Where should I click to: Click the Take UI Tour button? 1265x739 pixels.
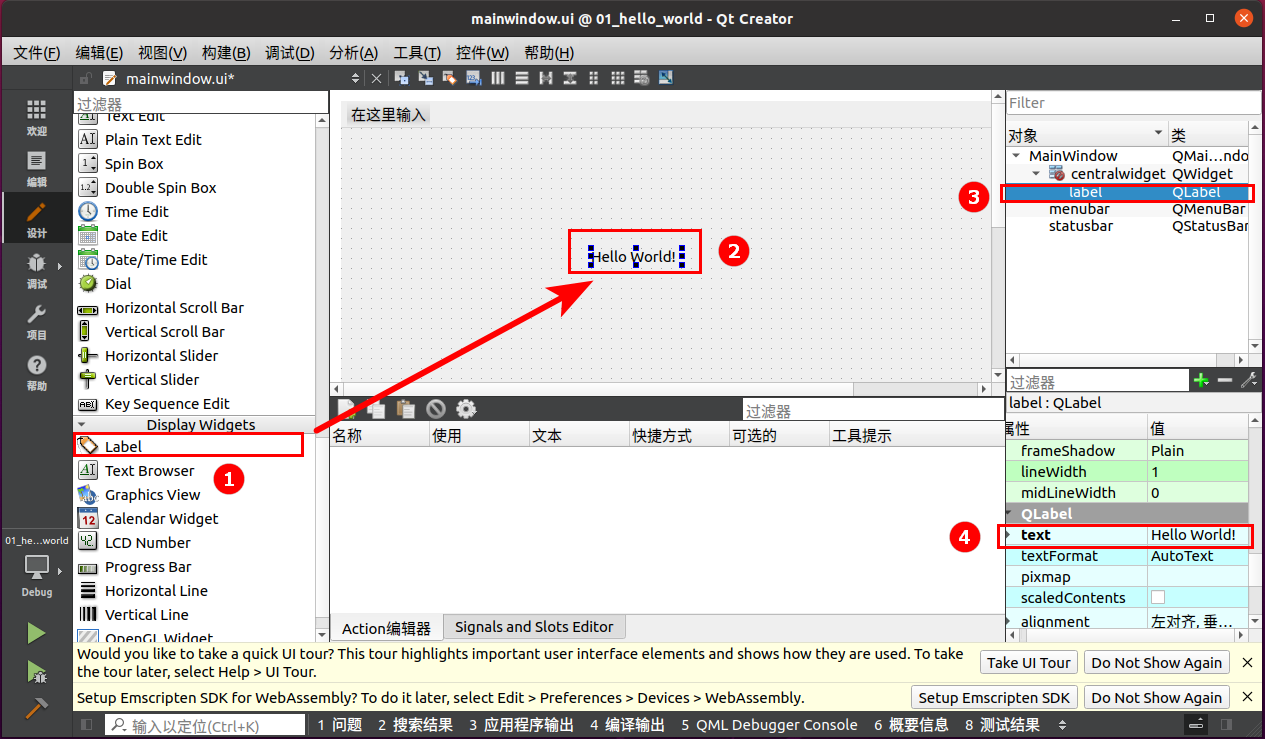(1029, 662)
